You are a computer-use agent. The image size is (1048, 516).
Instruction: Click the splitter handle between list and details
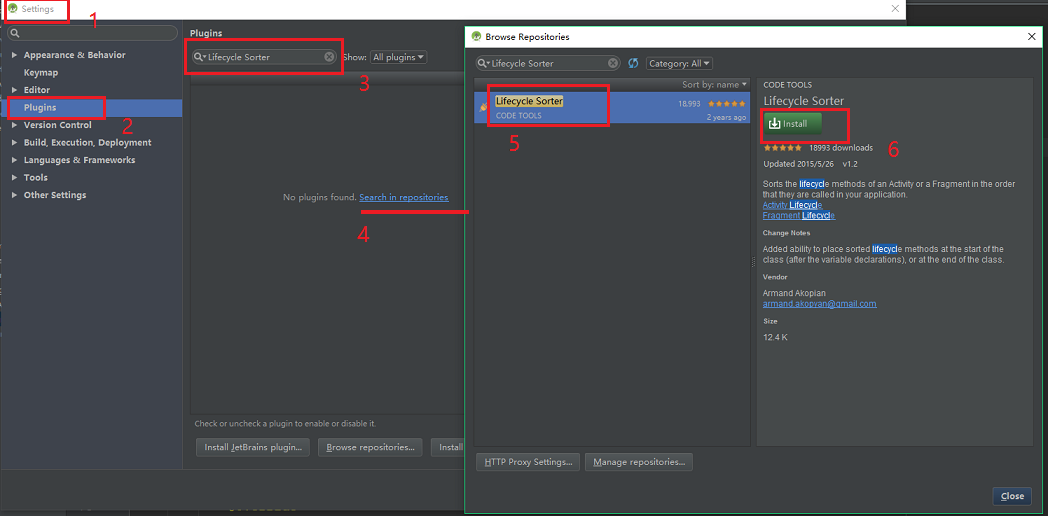pos(753,263)
